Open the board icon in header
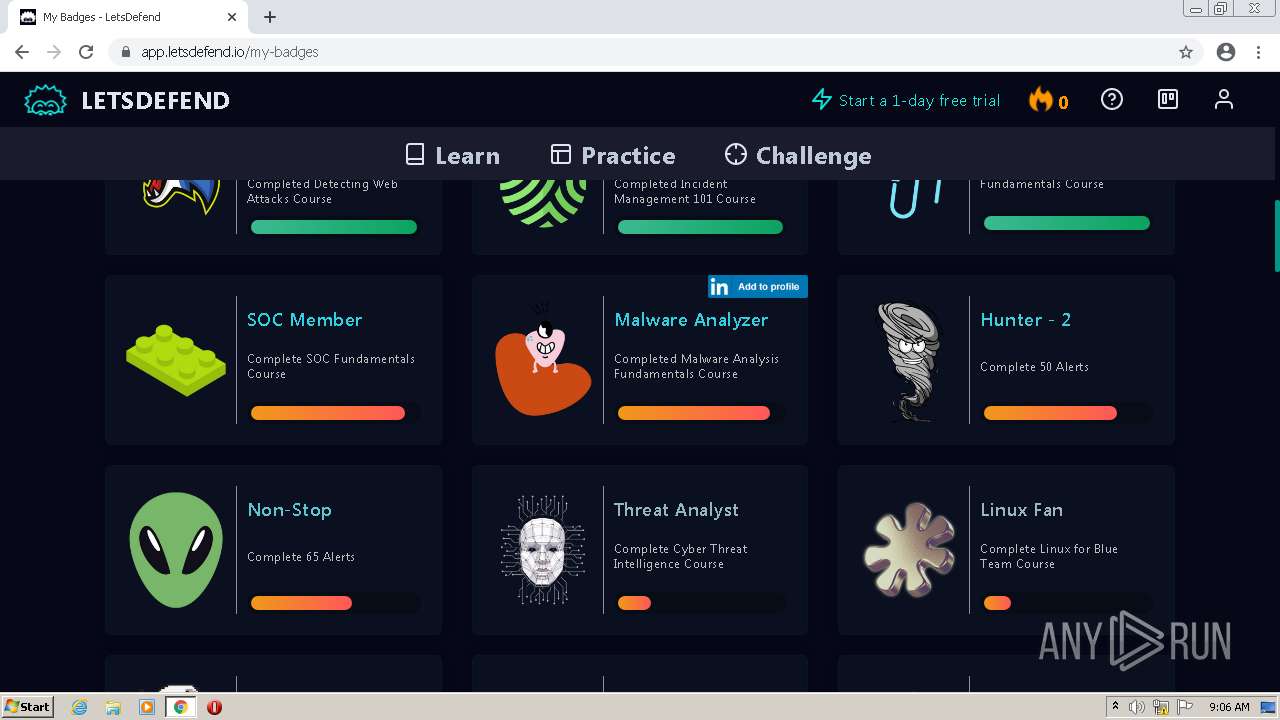Image resolution: width=1280 pixels, height=720 pixels. click(x=1168, y=99)
